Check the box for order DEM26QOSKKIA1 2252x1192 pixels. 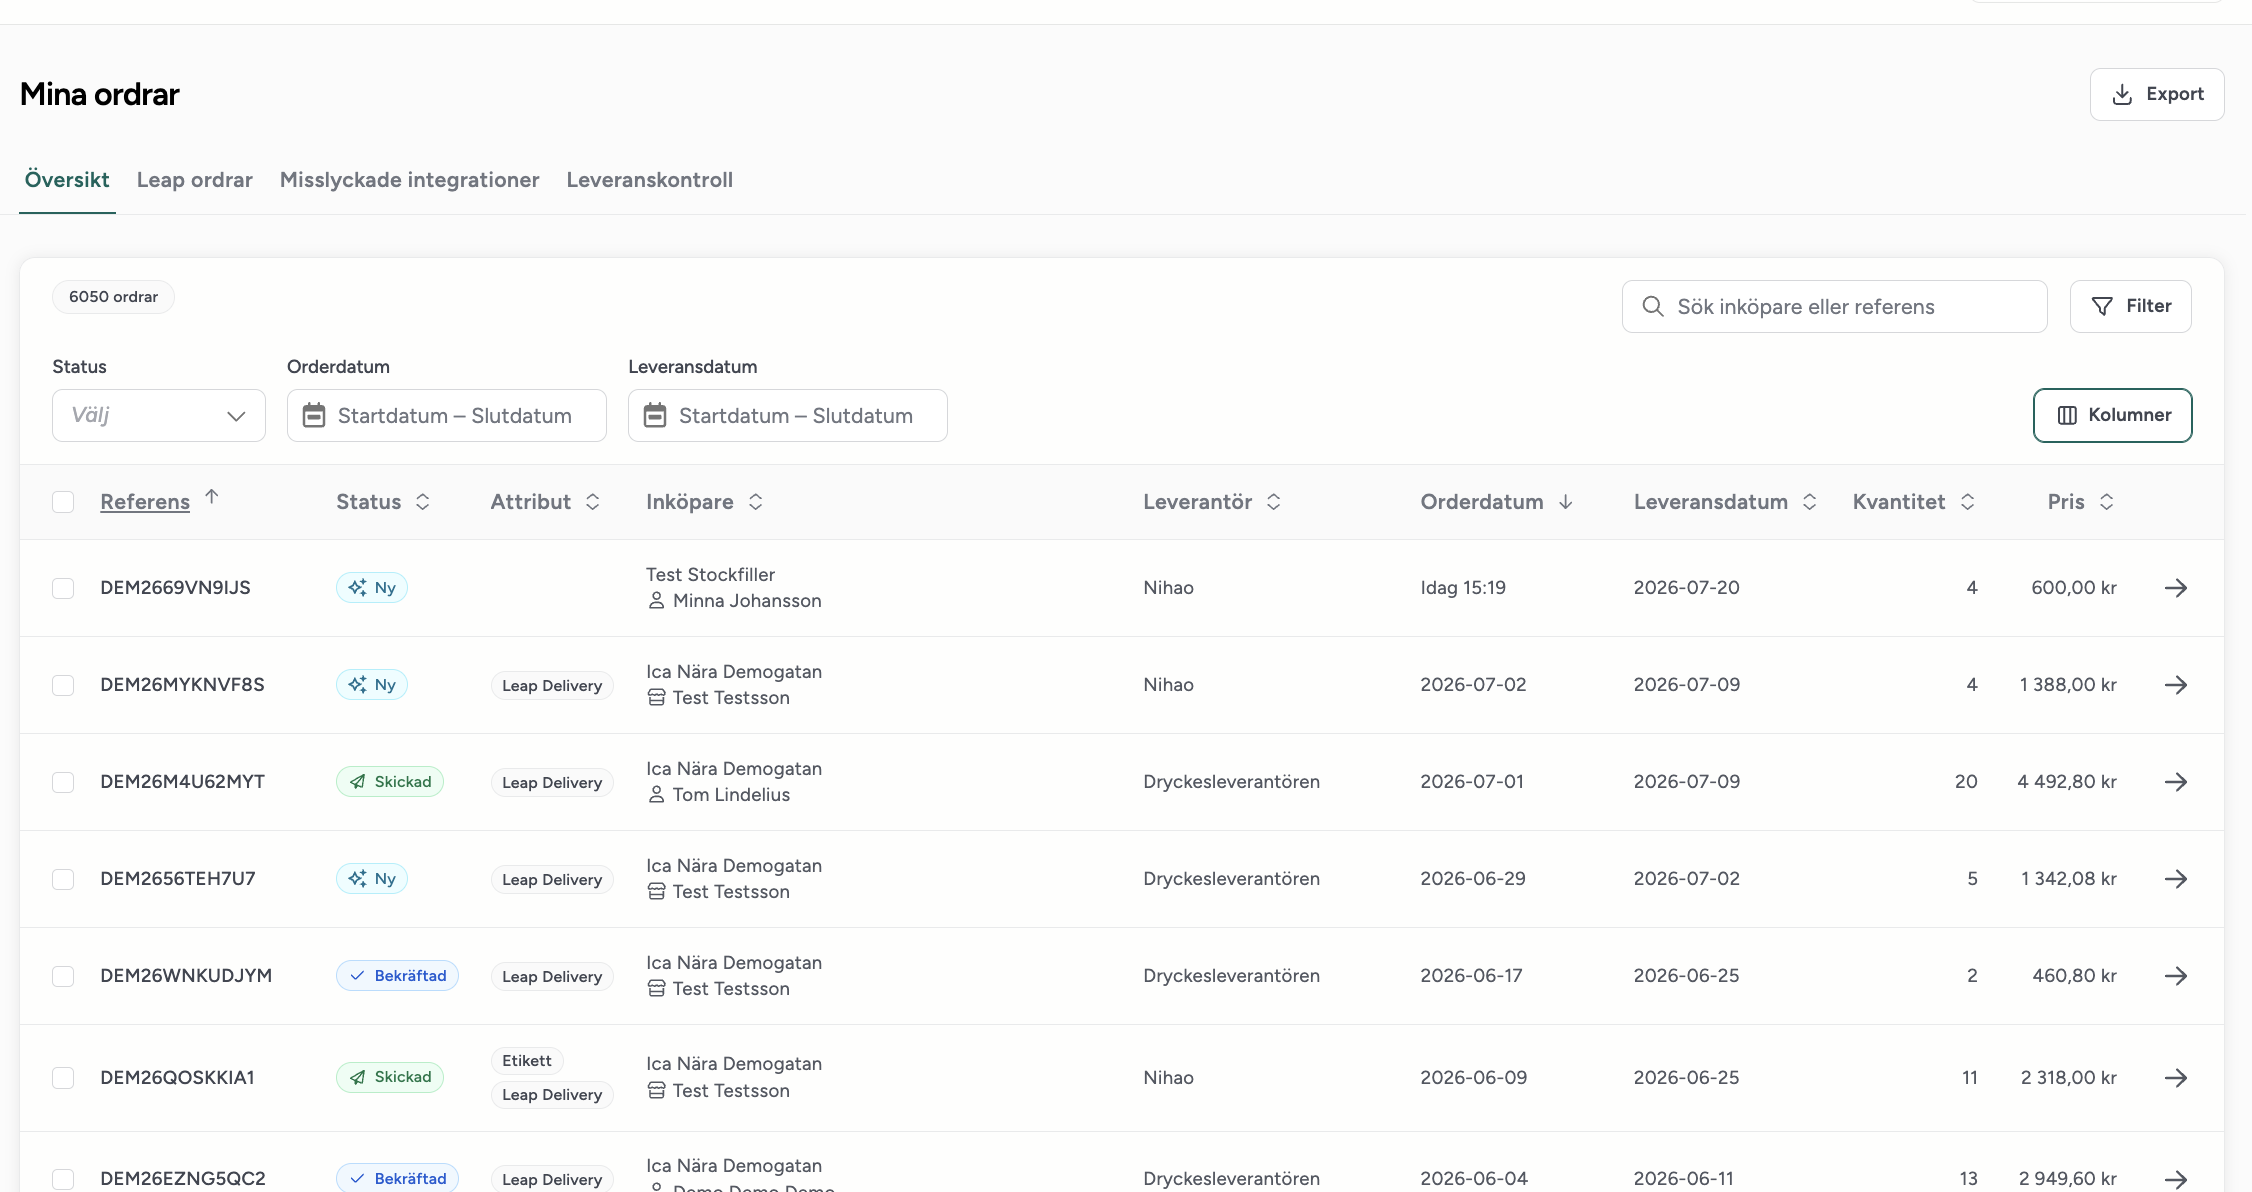(x=63, y=1078)
